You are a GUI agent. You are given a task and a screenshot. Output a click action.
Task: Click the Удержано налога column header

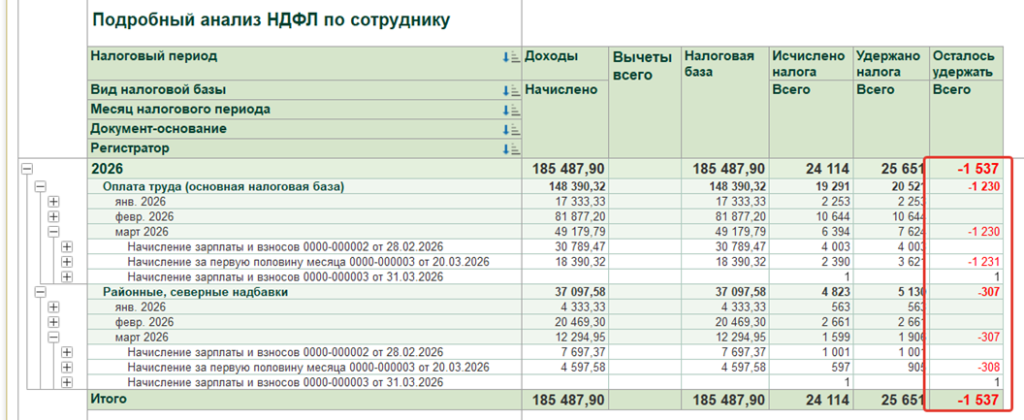891,64
